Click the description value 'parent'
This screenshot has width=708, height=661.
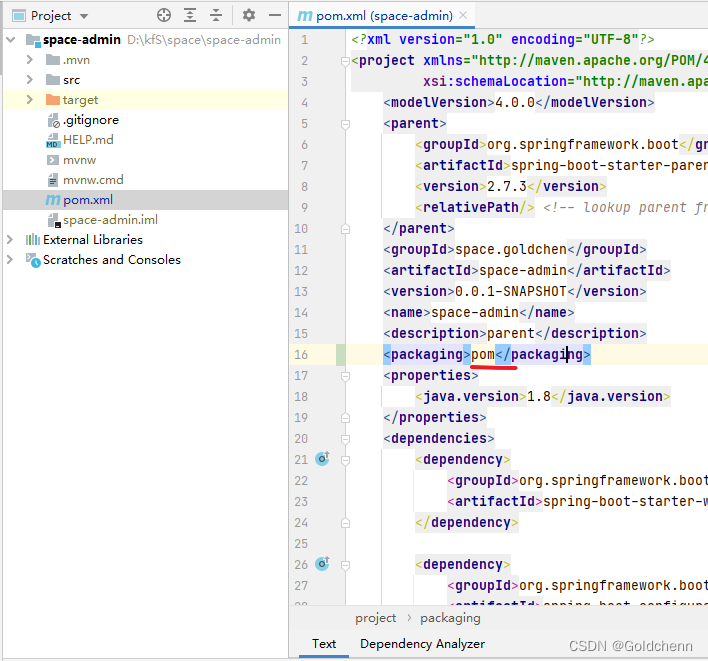[511, 334]
